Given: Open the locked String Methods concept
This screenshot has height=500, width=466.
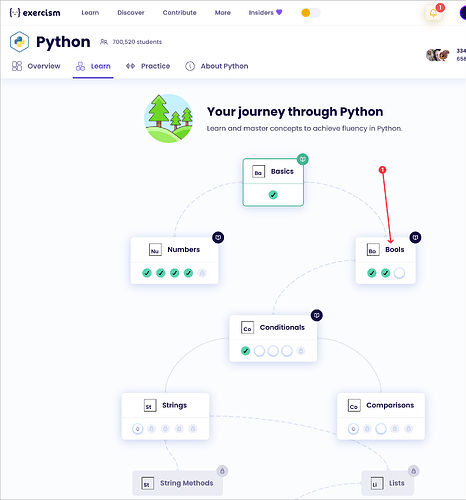Looking at the screenshot, I should (177, 483).
